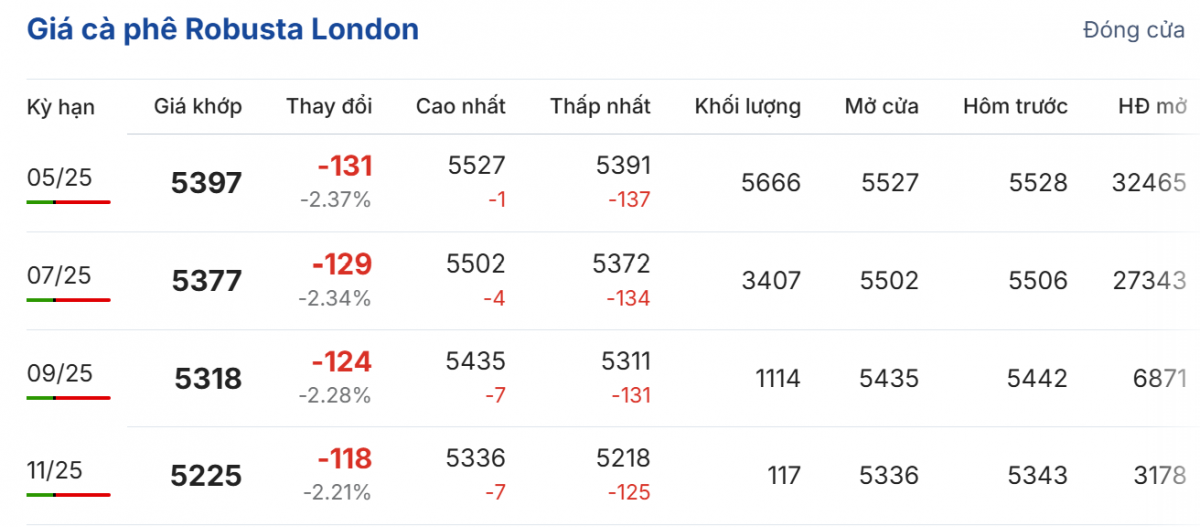Click the -129 change value for 07/25
This screenshot has width=1200, height=527.
(x=342, y=264)
